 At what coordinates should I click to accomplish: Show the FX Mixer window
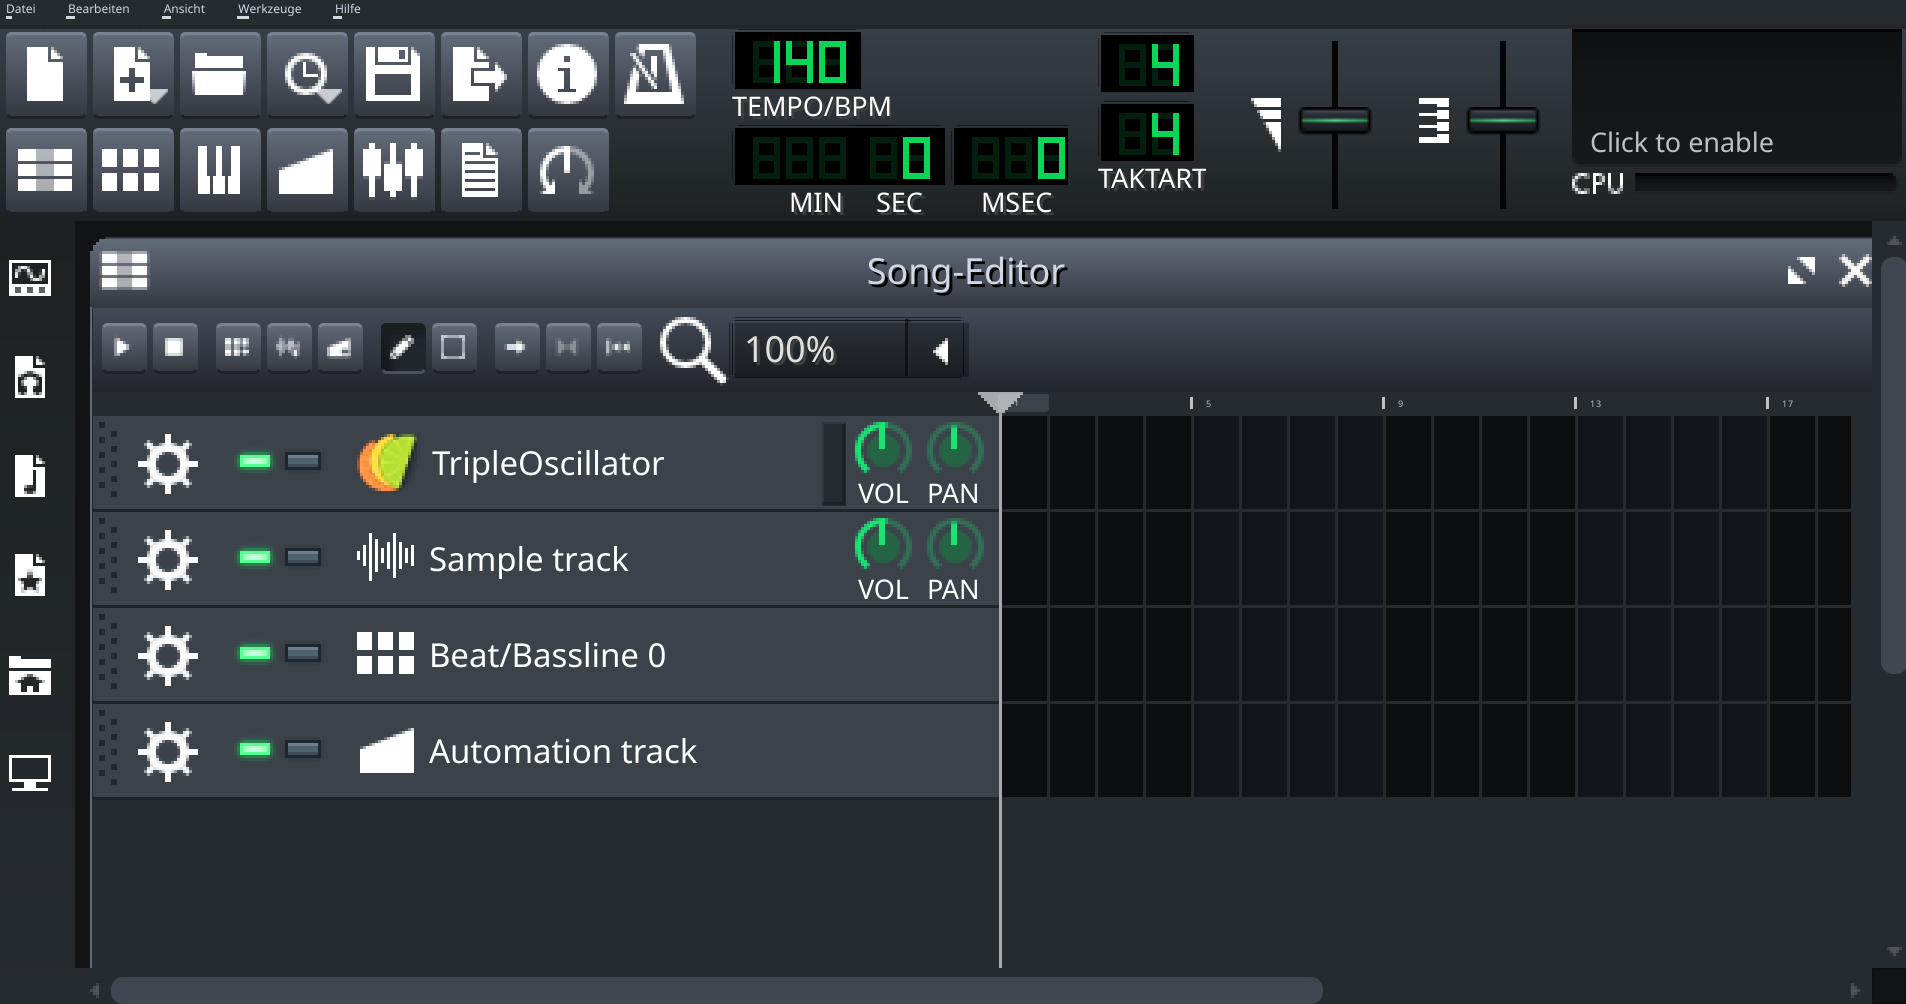point(393,170)
